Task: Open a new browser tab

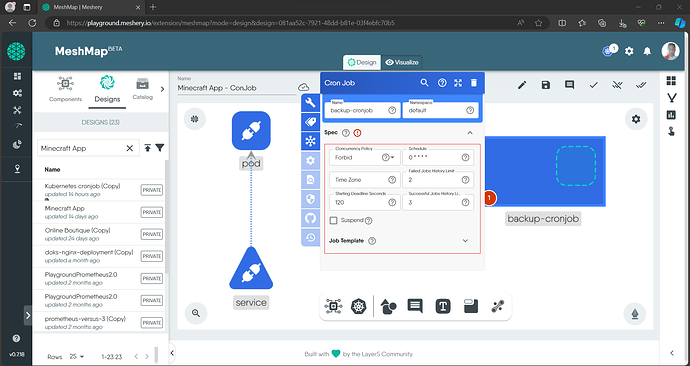Action: click(153, 7)
